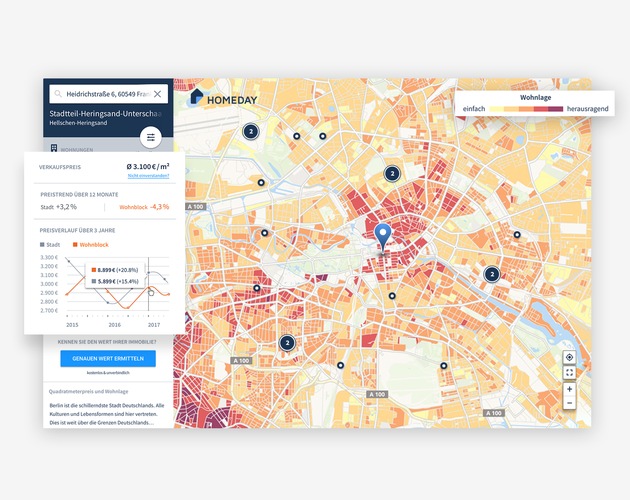Select the easternmost single map marker
This screenshot has height=500, width=630.
tap(517, 234)
